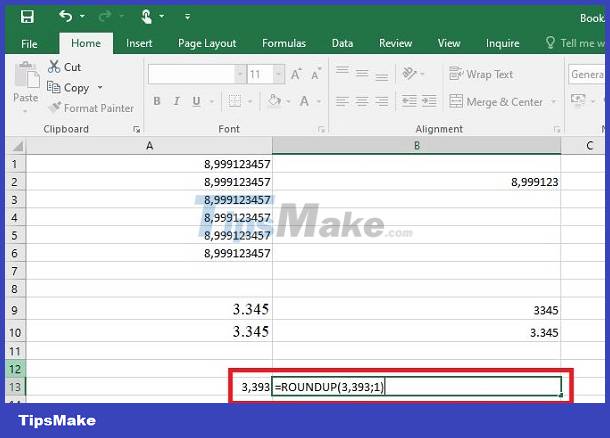This screenshot has width=610, height=438.
Task: Click Merge & Center
Action: pos(496,102)
